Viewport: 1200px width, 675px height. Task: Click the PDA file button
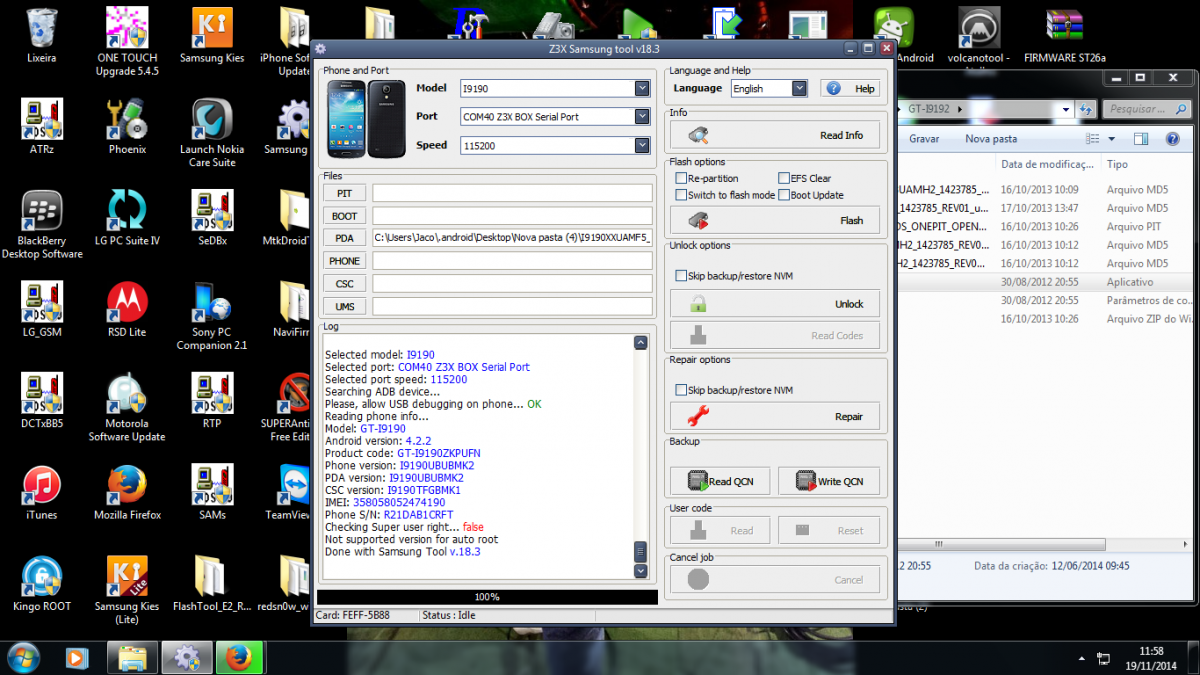coord(345,238)
